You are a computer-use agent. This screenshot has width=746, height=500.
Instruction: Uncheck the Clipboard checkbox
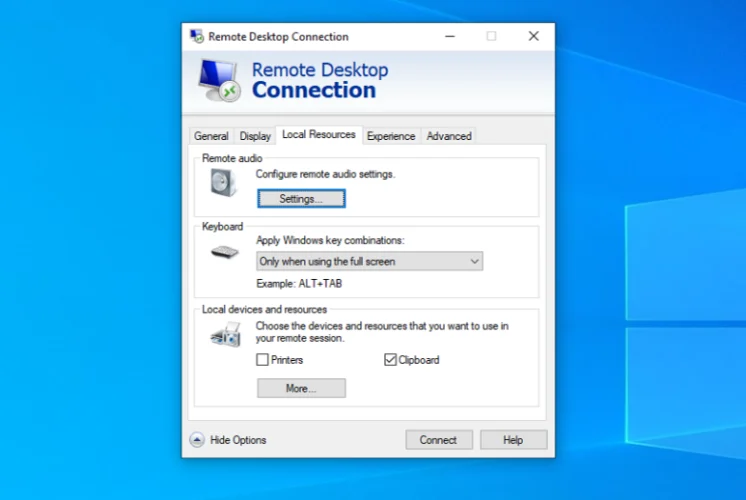point(390,360)
